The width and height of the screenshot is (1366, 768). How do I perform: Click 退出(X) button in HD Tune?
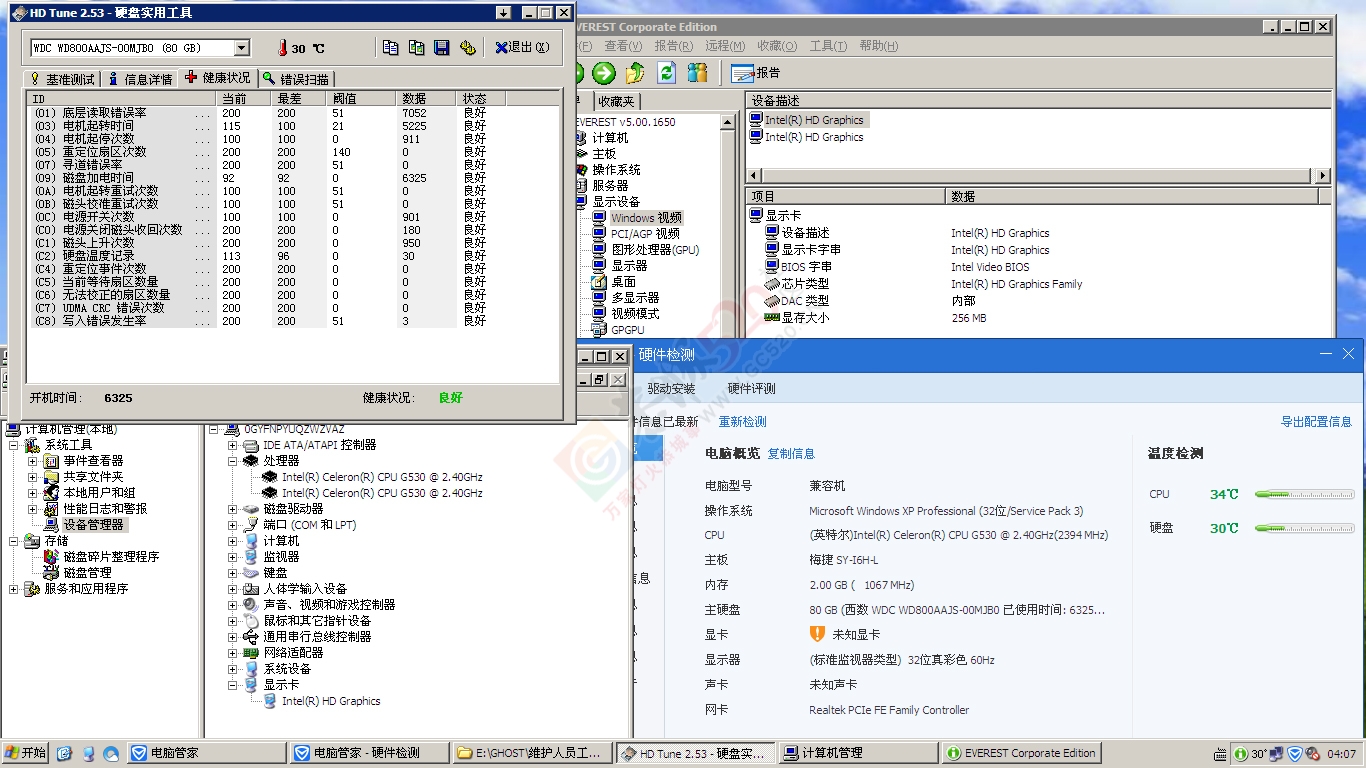[x=522, y=47]
